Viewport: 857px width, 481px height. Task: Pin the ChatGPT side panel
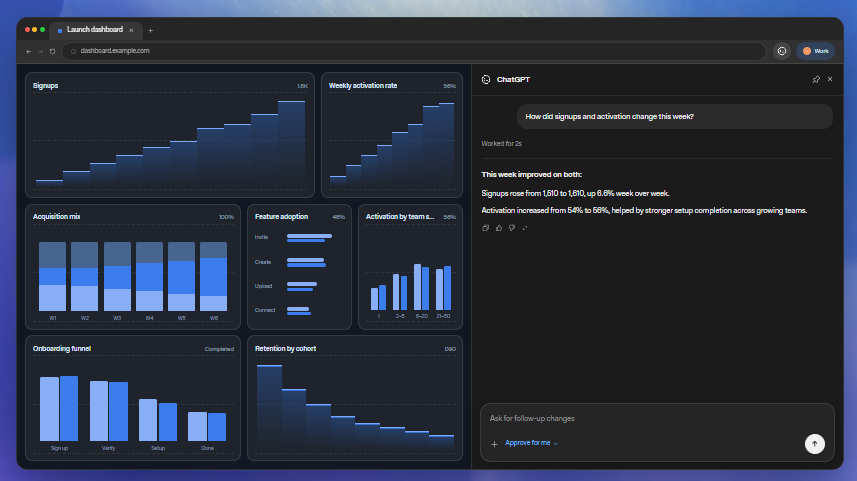816,79
